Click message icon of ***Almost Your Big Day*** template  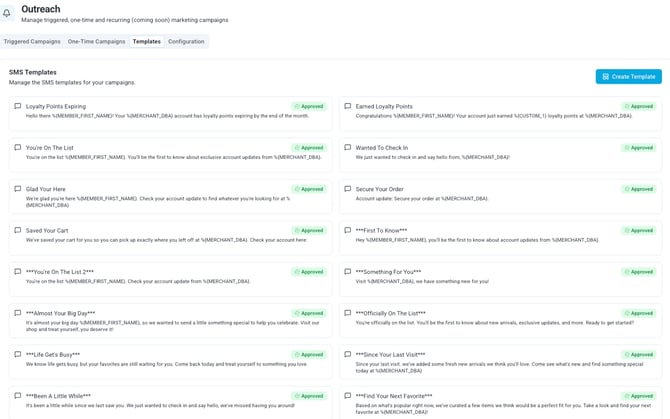point(18,313)
